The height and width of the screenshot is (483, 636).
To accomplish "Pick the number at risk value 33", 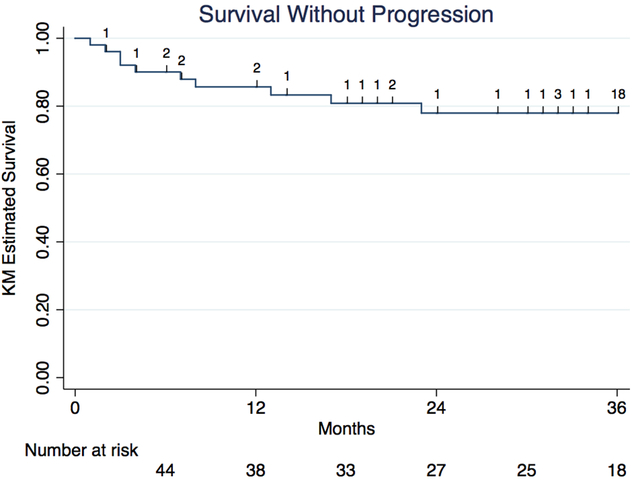I will pyautogui.click(x=346, y=469).
